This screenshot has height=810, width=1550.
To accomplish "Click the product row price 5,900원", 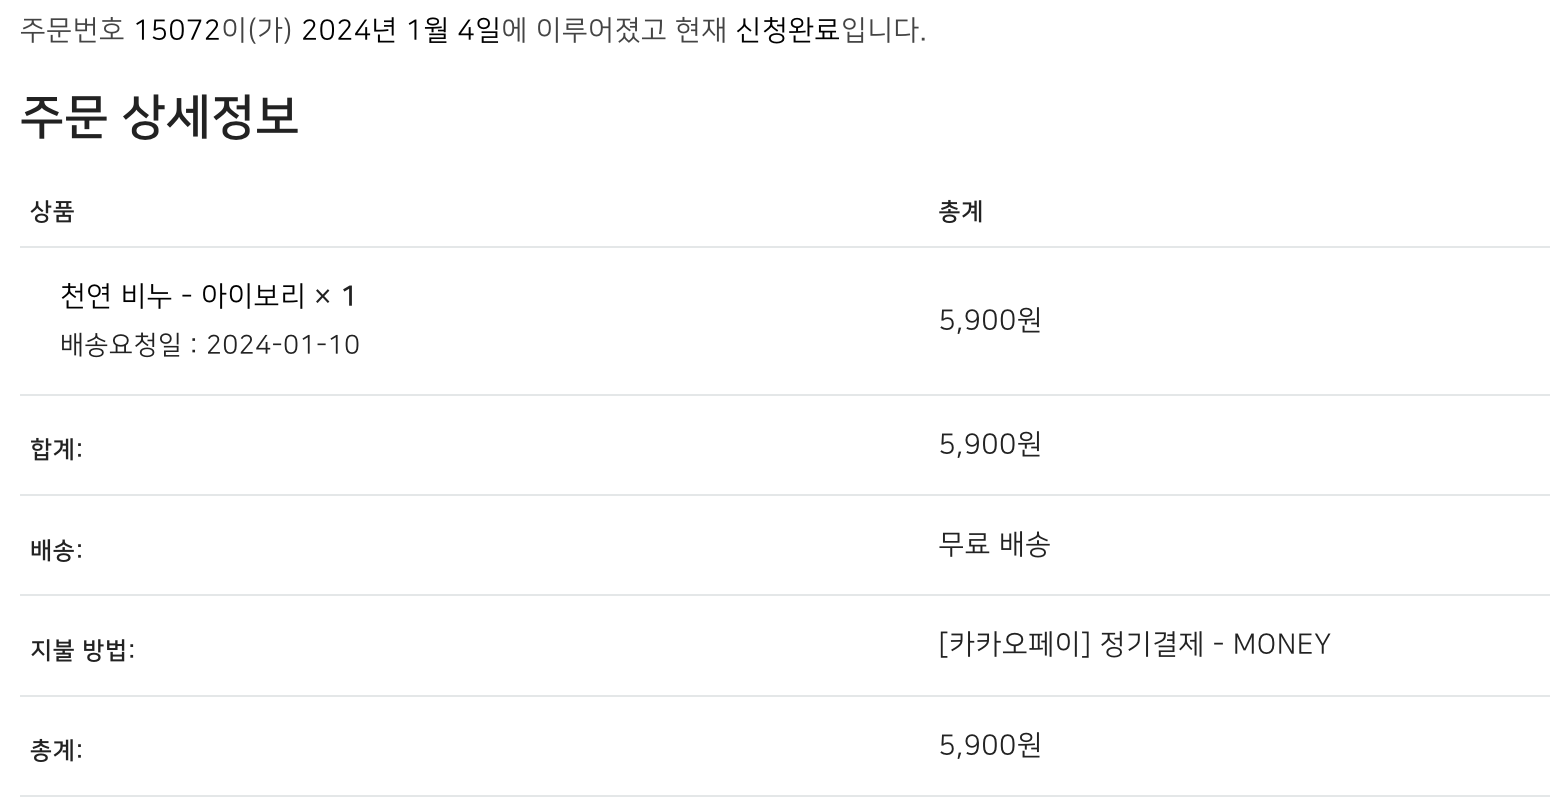I will pos(990,320).
